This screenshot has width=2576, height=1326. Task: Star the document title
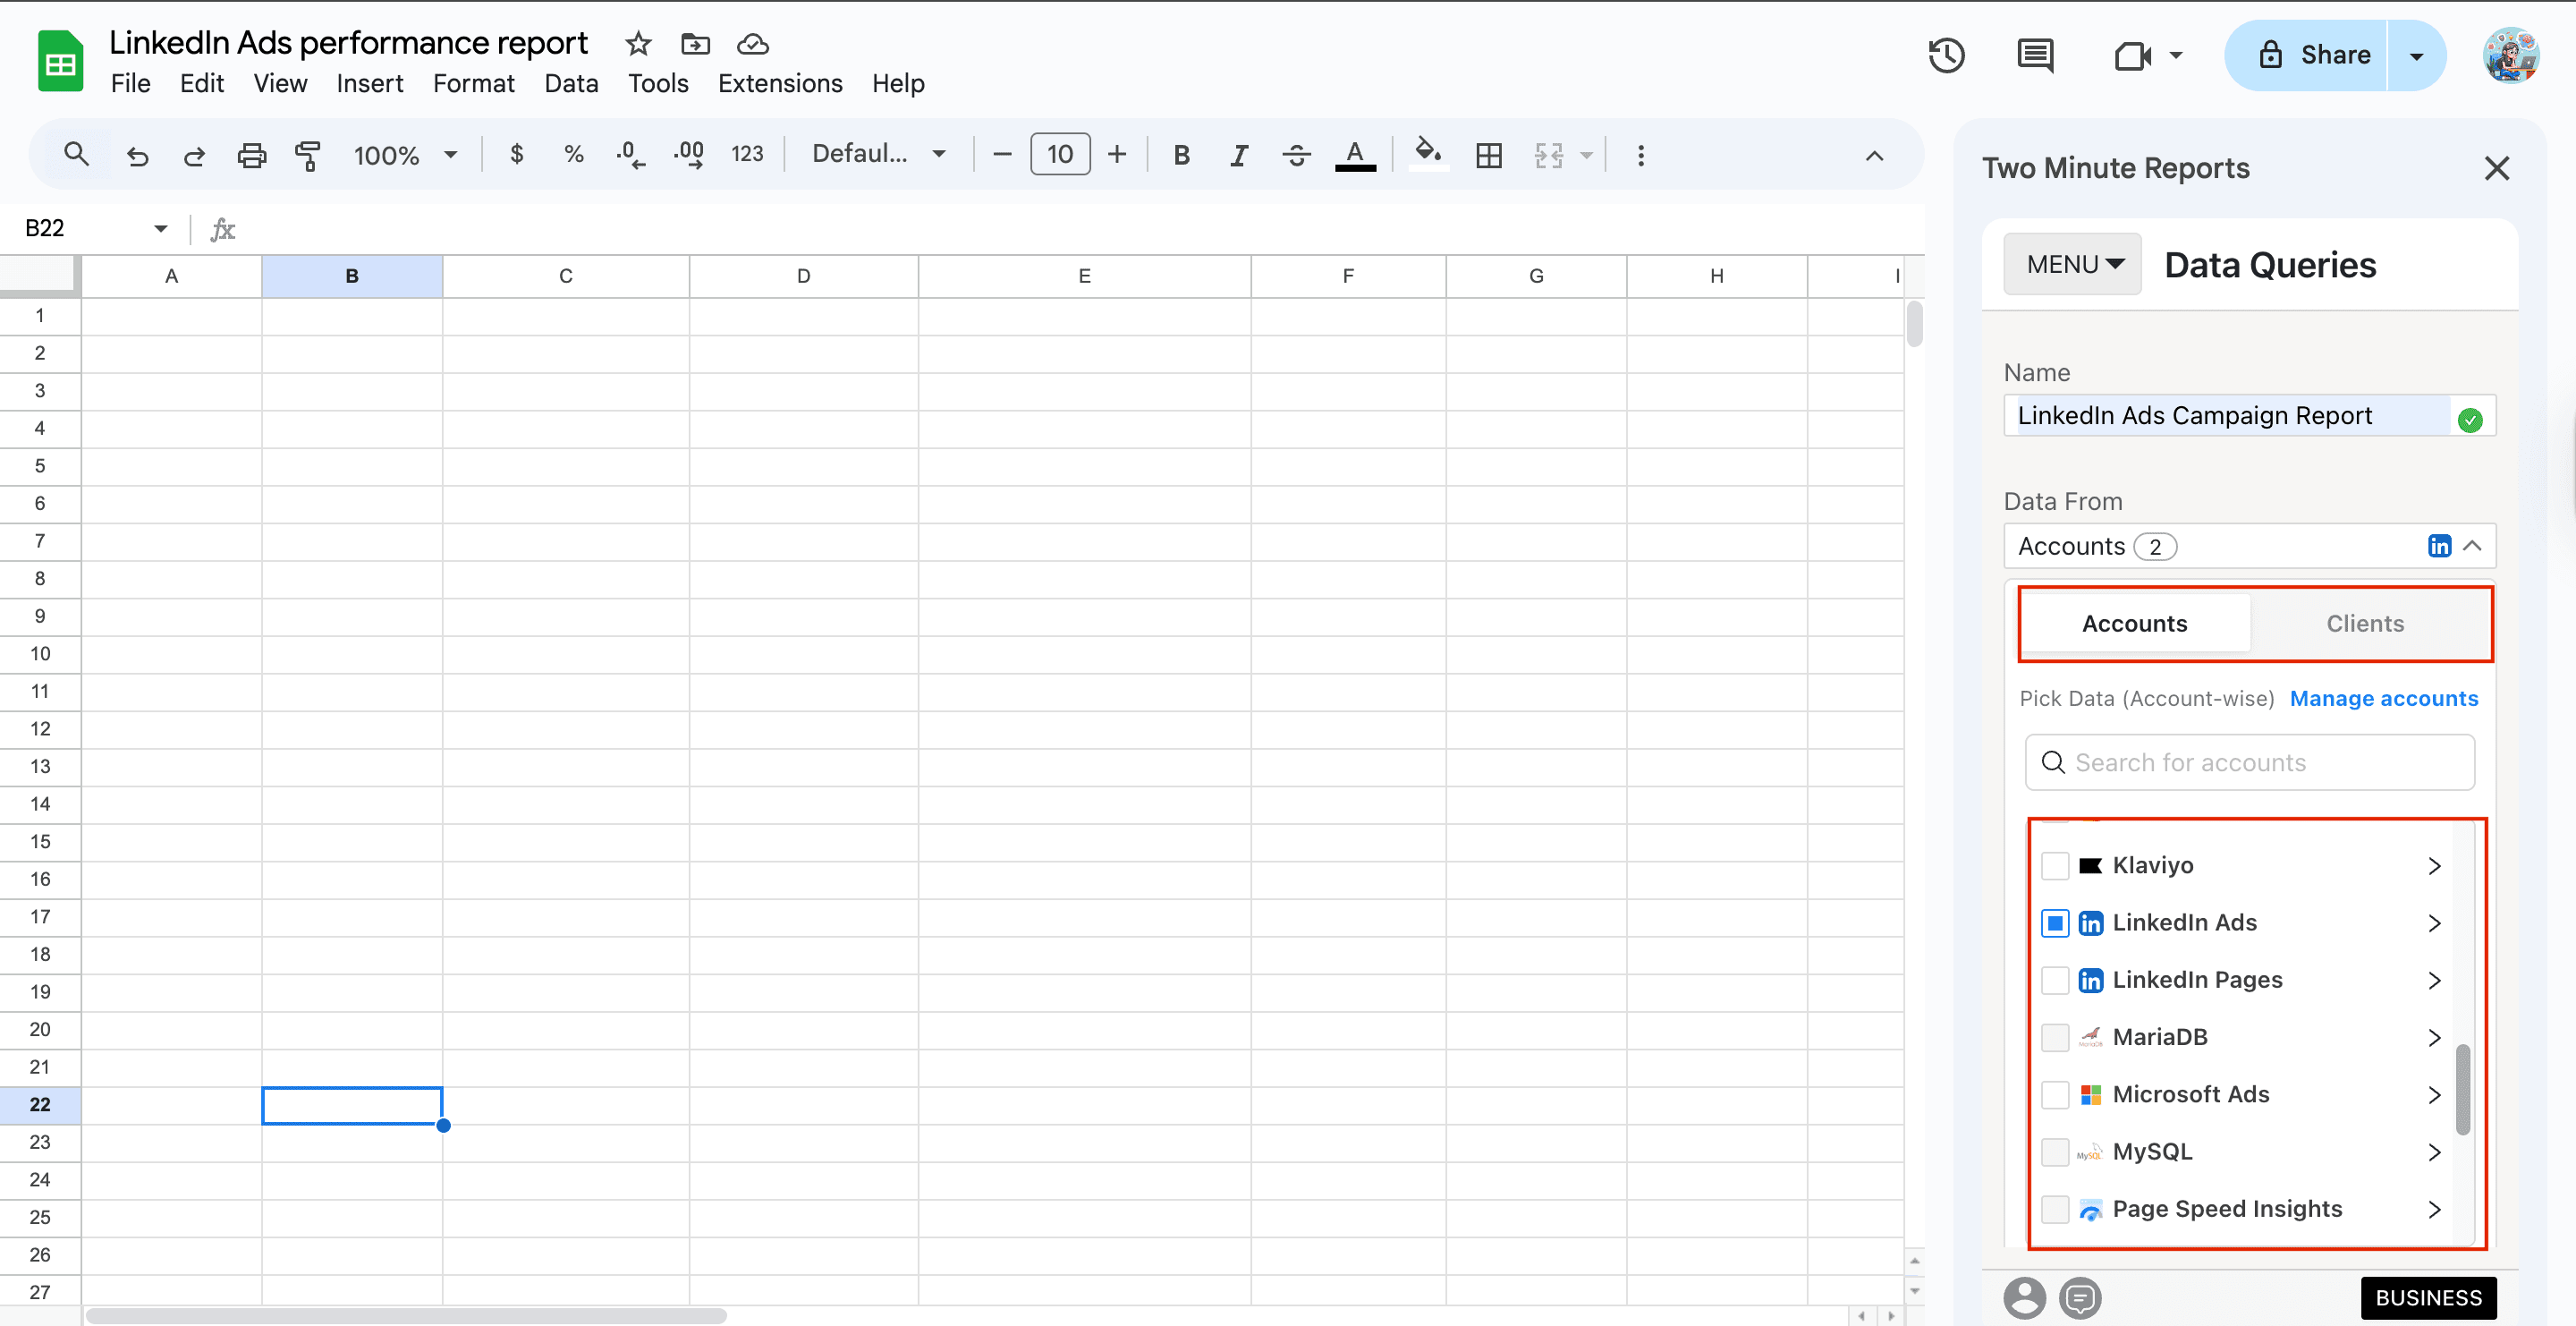(x=638, y=44)
